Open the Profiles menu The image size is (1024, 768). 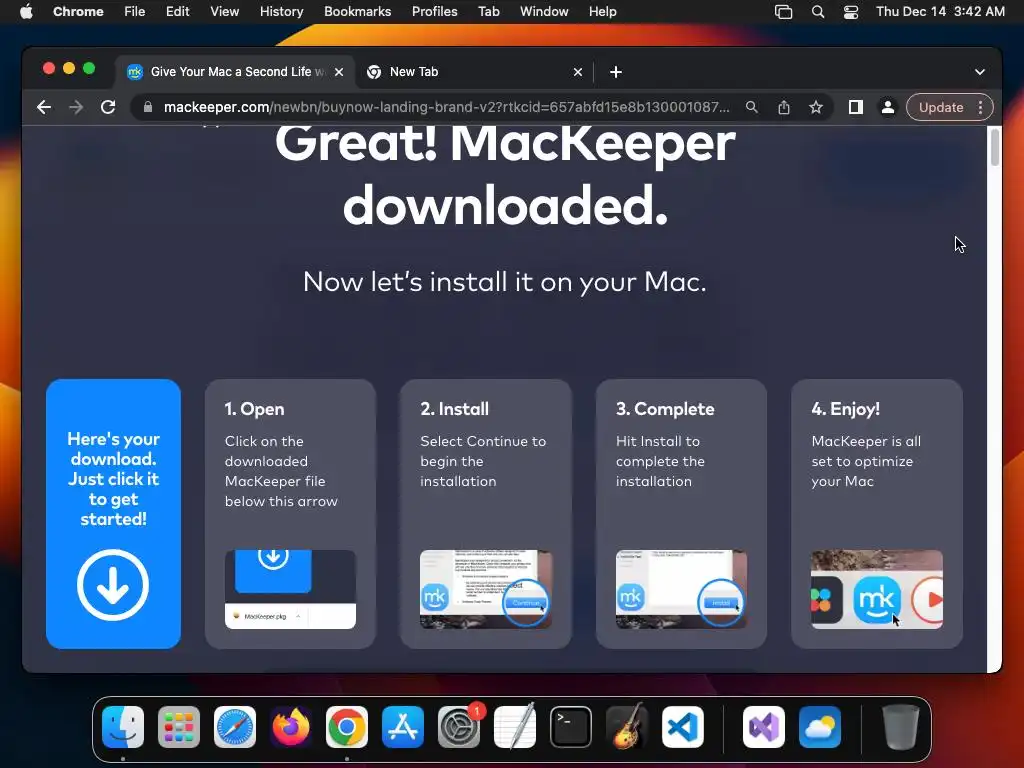434,11
